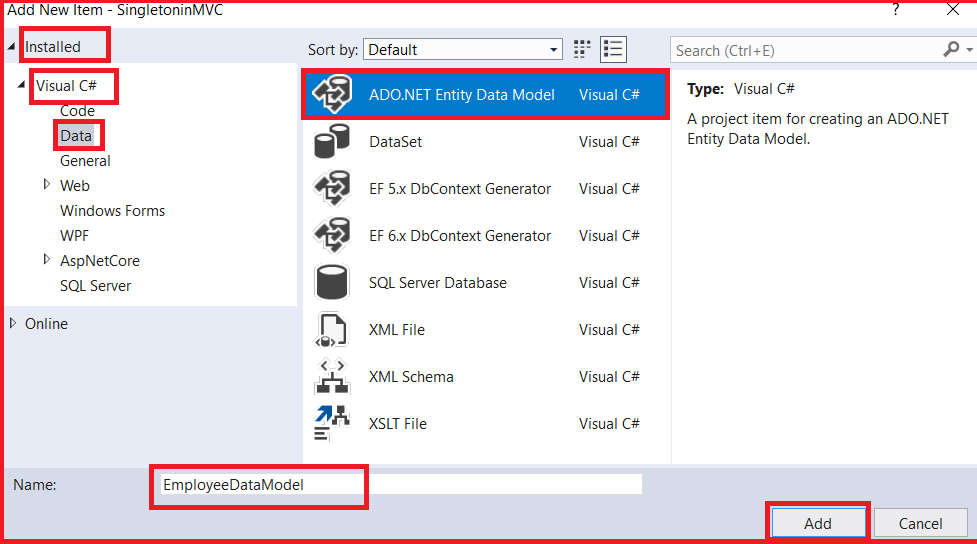Select the SQL Server Database icon
This screenshot has width=977, height=544.
tap(331, 282)
